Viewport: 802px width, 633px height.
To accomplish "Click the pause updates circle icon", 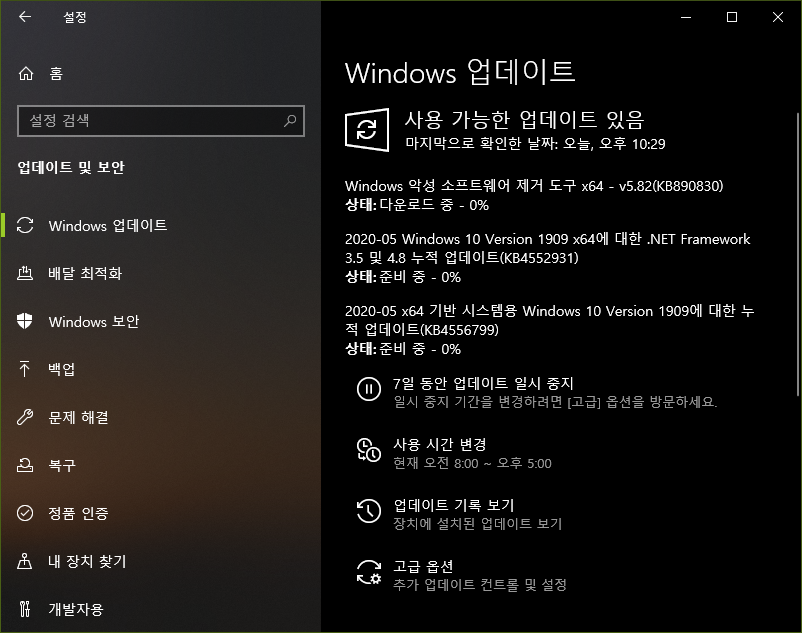I will click(369, 389).
